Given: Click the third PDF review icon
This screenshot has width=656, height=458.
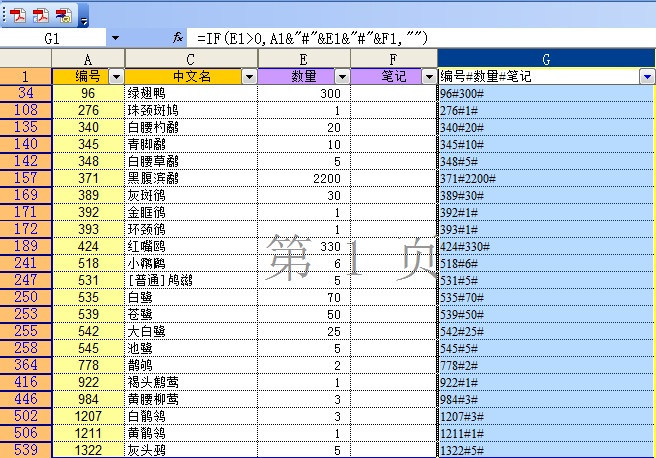Looking at the screenshot, I should [x=63, y=14].
